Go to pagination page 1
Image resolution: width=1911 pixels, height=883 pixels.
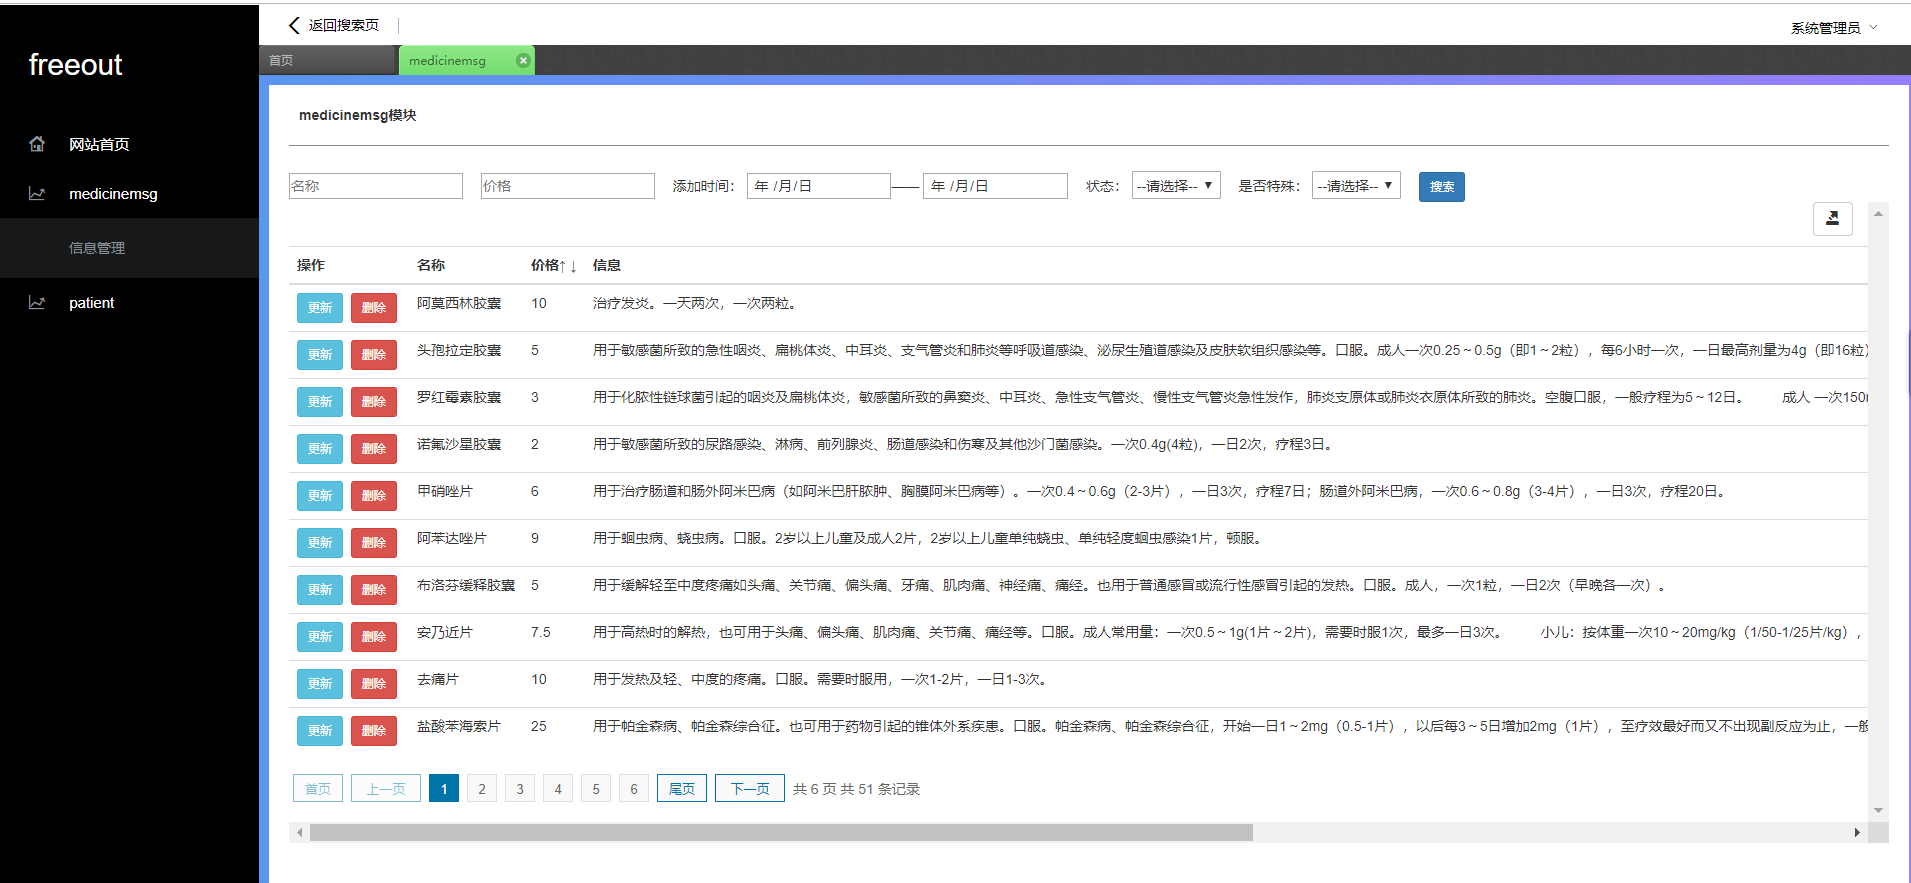tap(444, 789)
